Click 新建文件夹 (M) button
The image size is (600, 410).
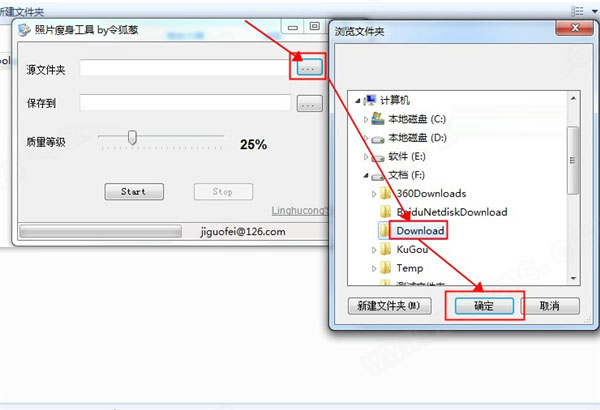[x=390, y=306]
